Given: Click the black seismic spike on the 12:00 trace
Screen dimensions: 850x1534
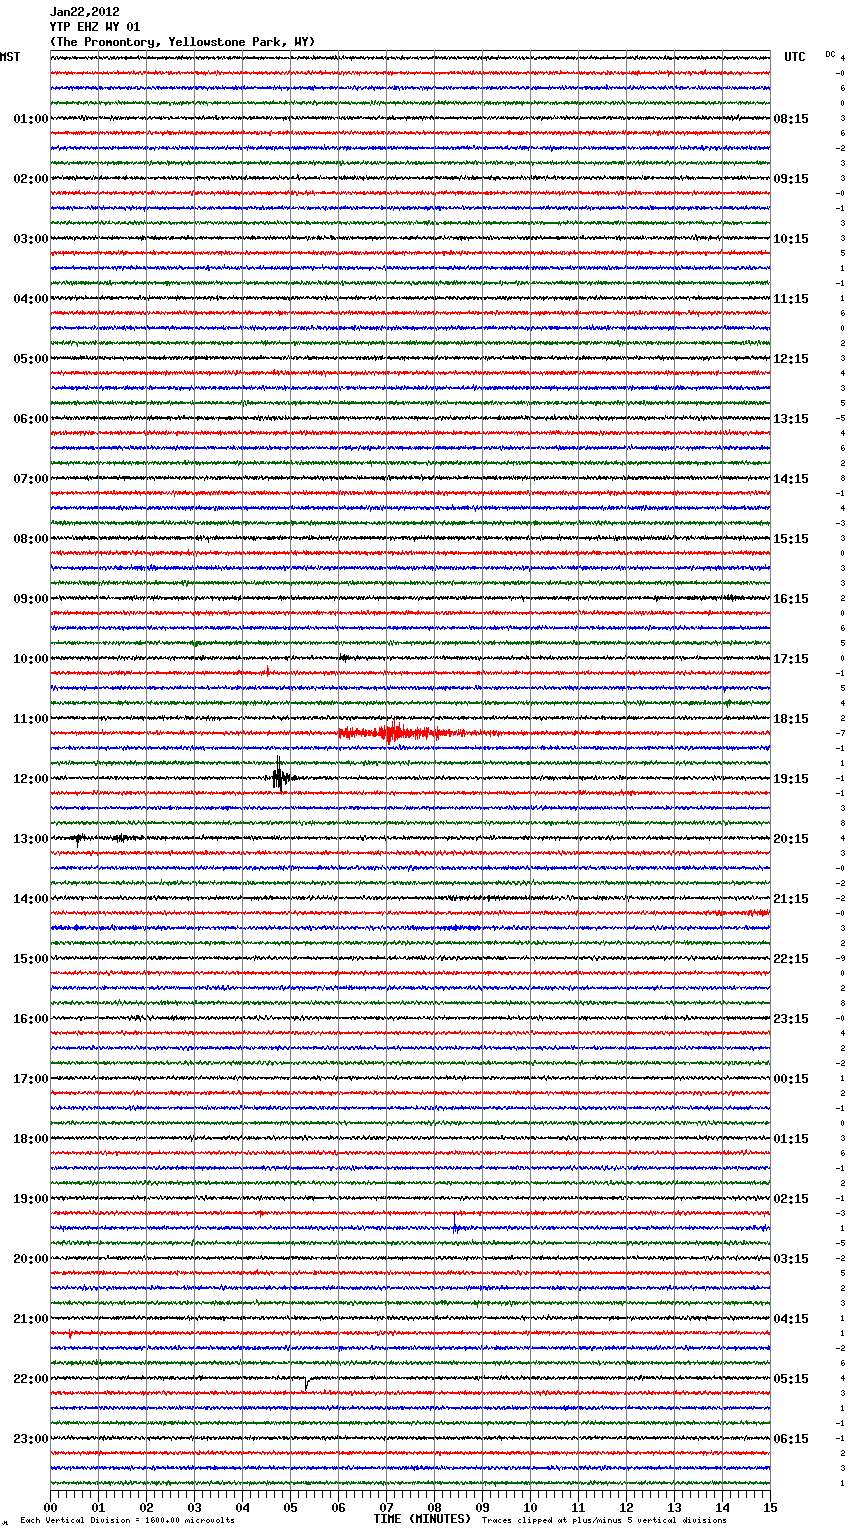Looking at the screenshot, I should (280, 776).
